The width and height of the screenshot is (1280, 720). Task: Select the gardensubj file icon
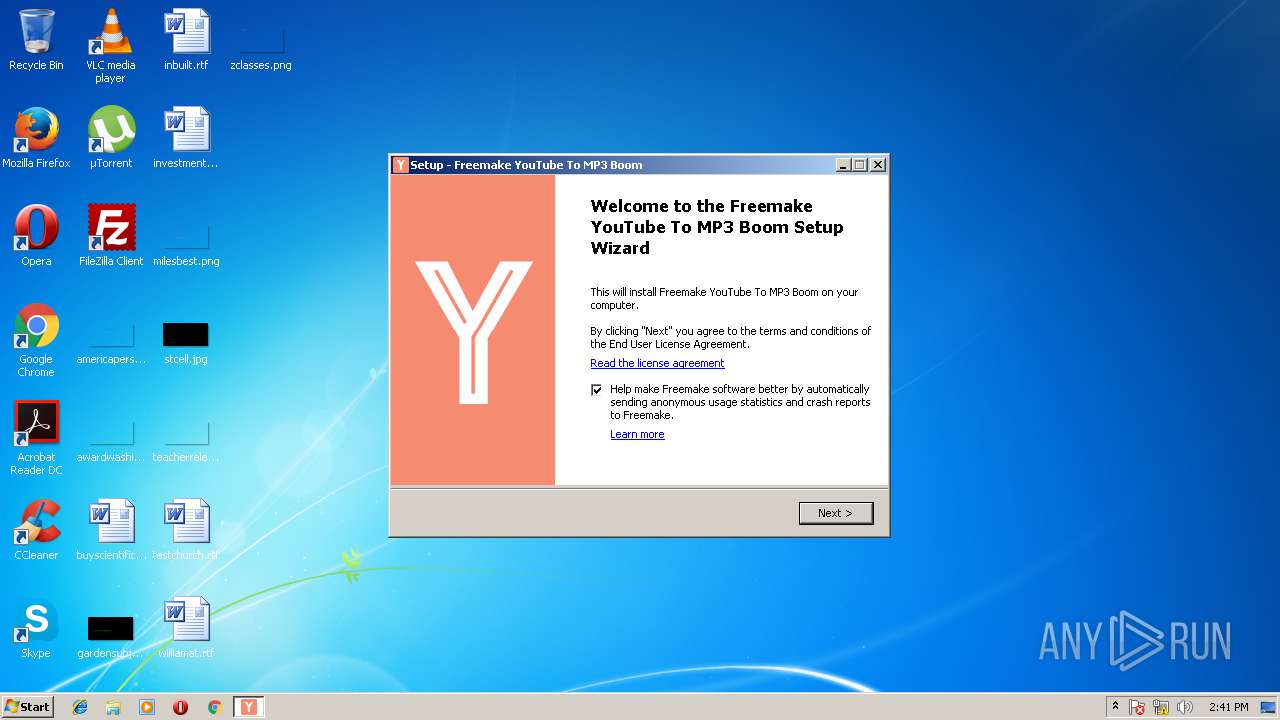(x=111, y=635)
